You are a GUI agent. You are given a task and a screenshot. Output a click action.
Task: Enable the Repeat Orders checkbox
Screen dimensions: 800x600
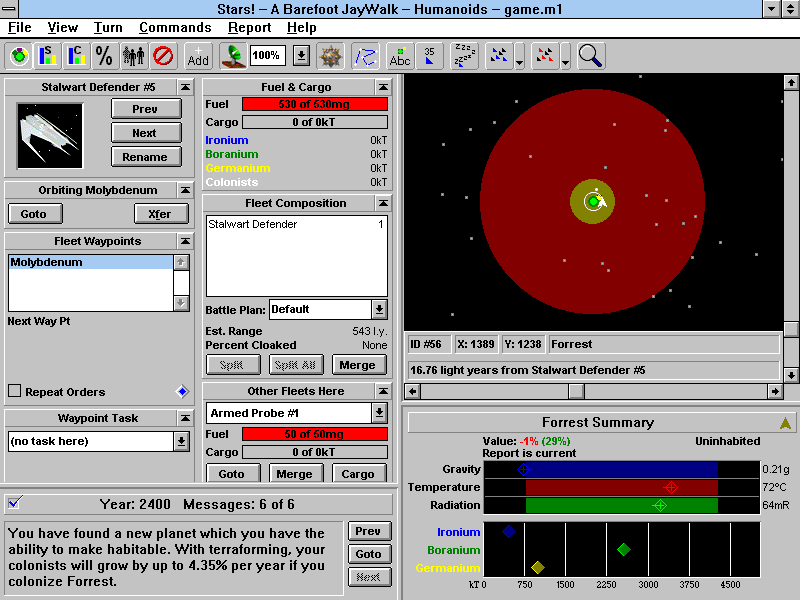[15, 391]
